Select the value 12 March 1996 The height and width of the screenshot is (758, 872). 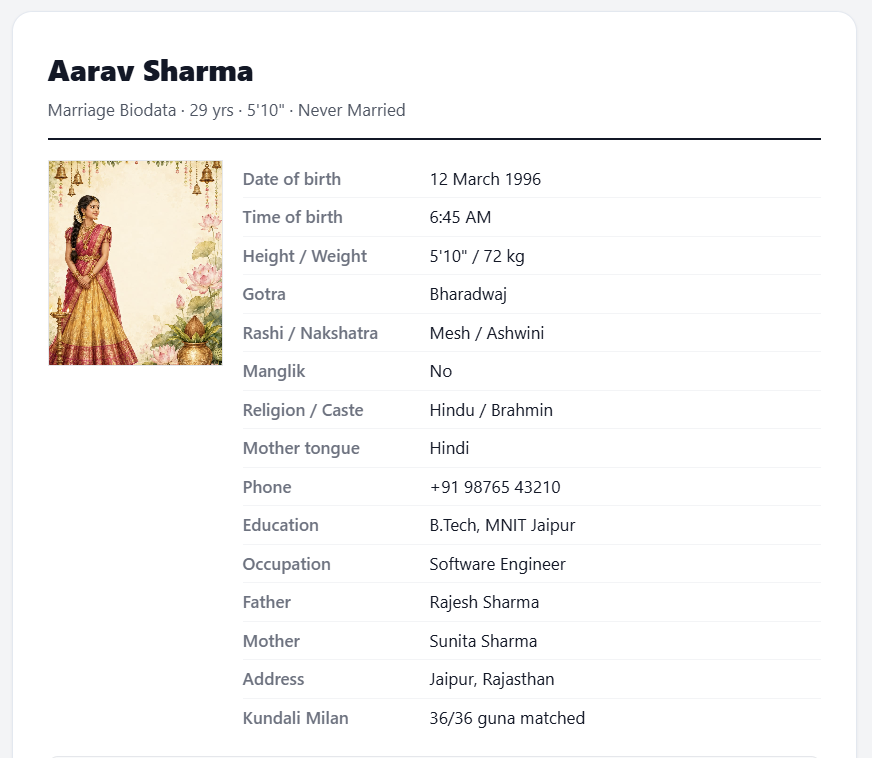tap(485, 179)
